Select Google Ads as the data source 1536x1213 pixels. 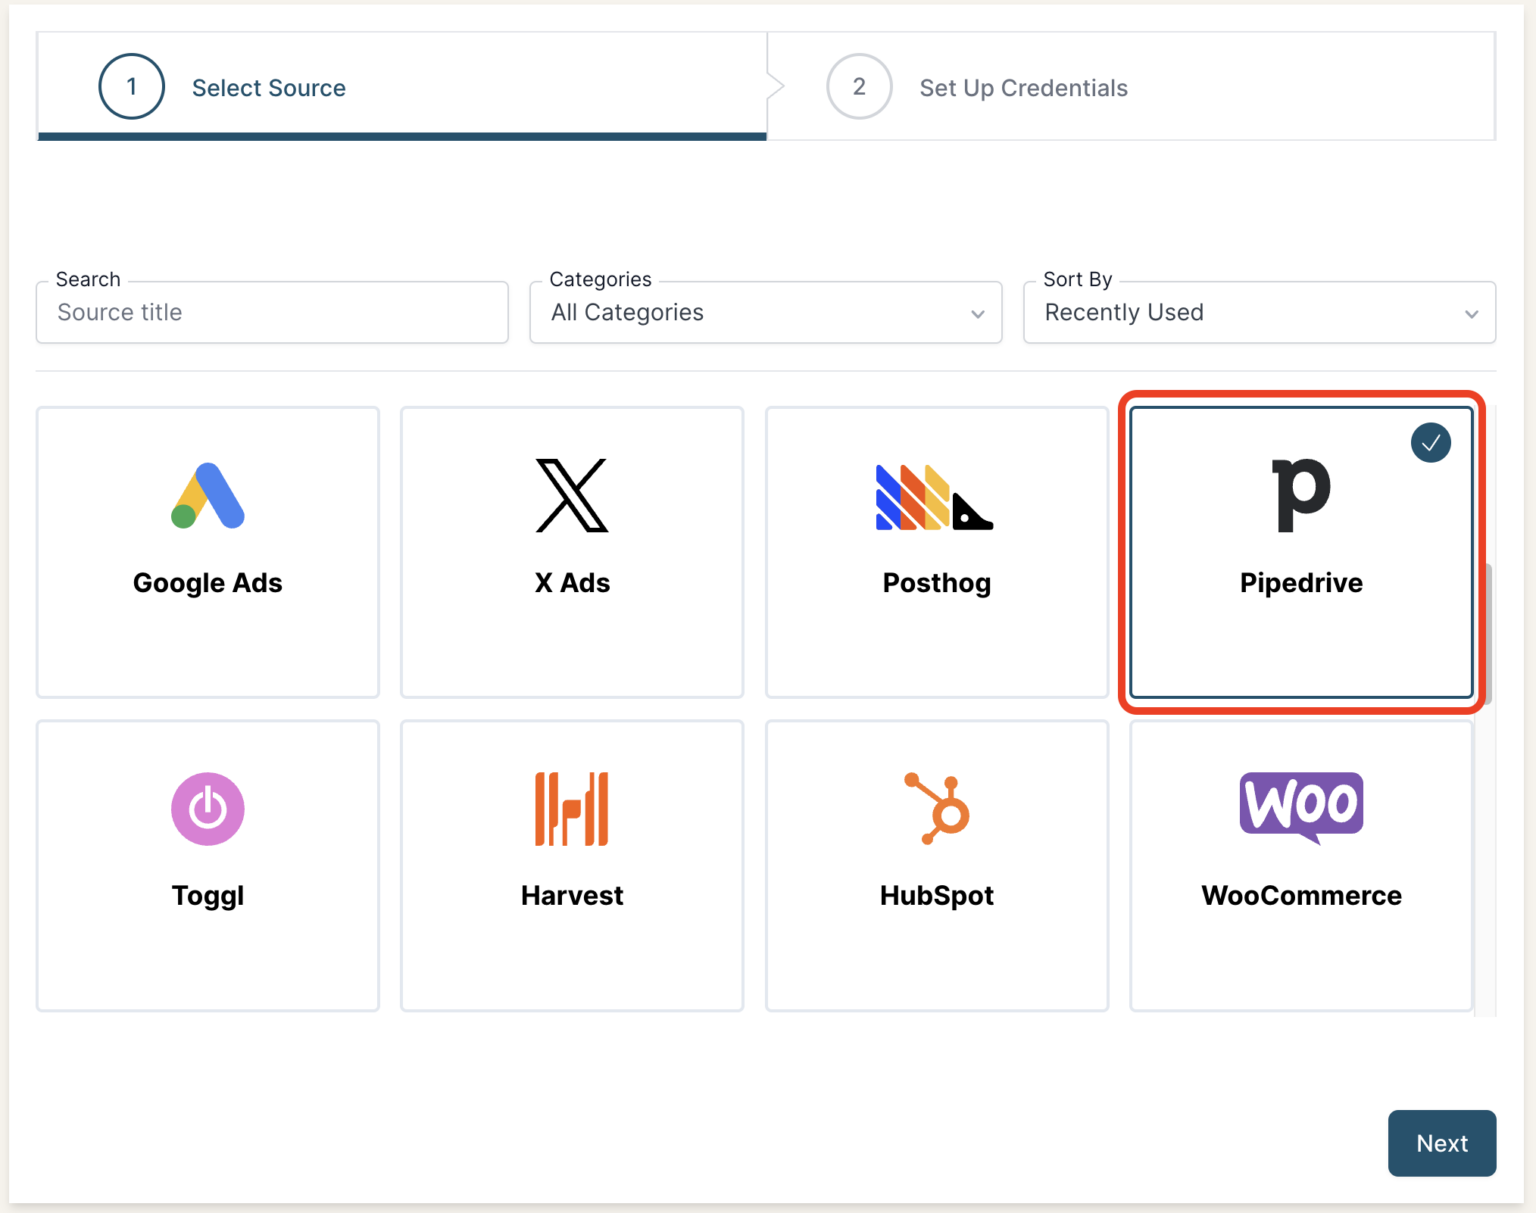tap(207, 551)
